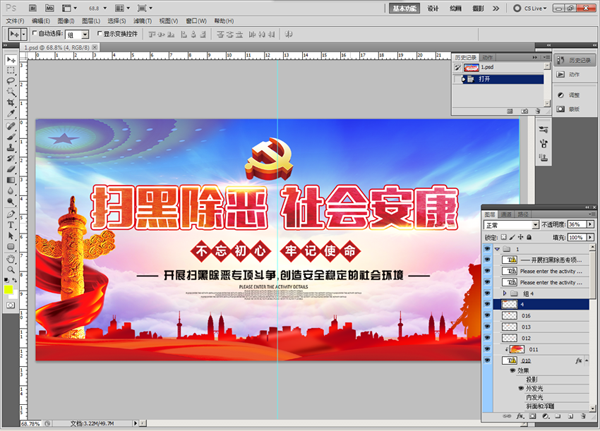
Task: Select the Horizontal Type tool
Action: [11, 225]
